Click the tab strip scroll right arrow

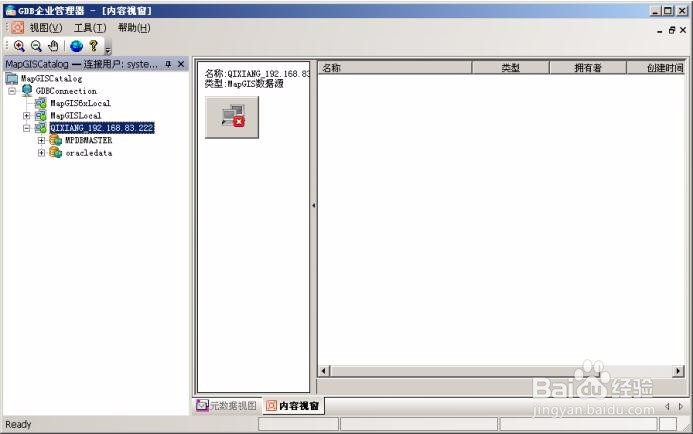(680, 406)
